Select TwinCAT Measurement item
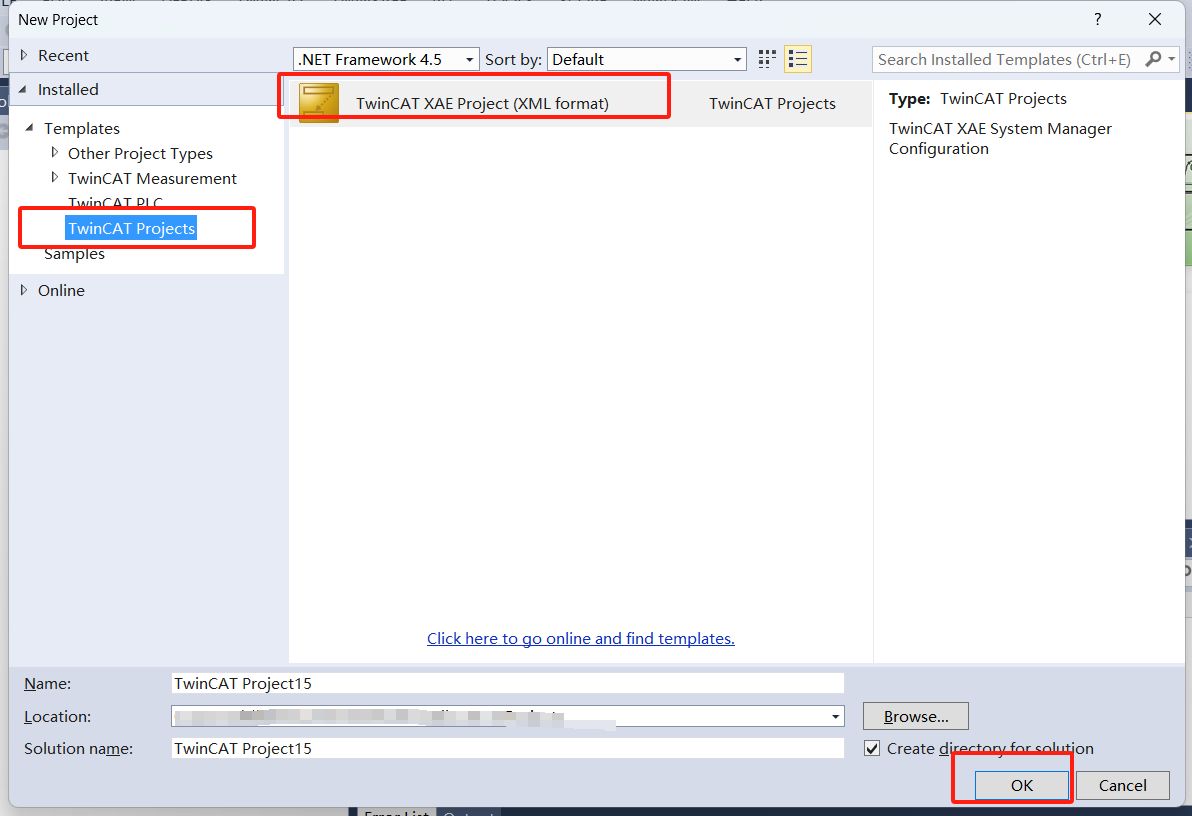The height and width of the screenshot is (816, 1192). pyautogui.click(x=152, y=179)
